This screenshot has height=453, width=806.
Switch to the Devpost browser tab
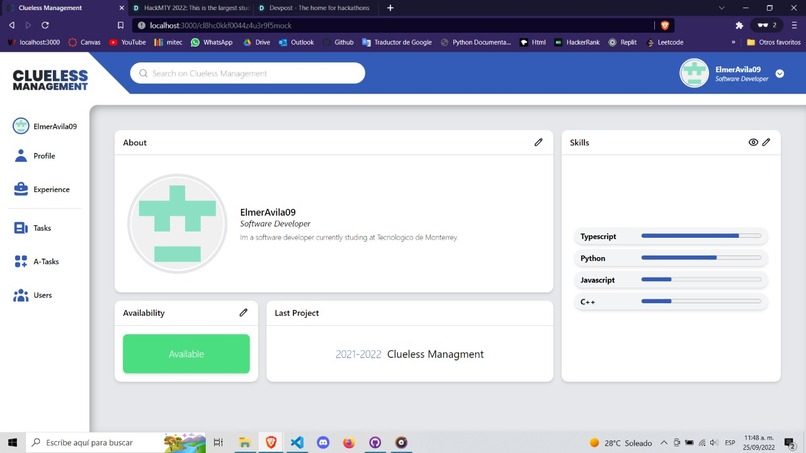point(314,8)
